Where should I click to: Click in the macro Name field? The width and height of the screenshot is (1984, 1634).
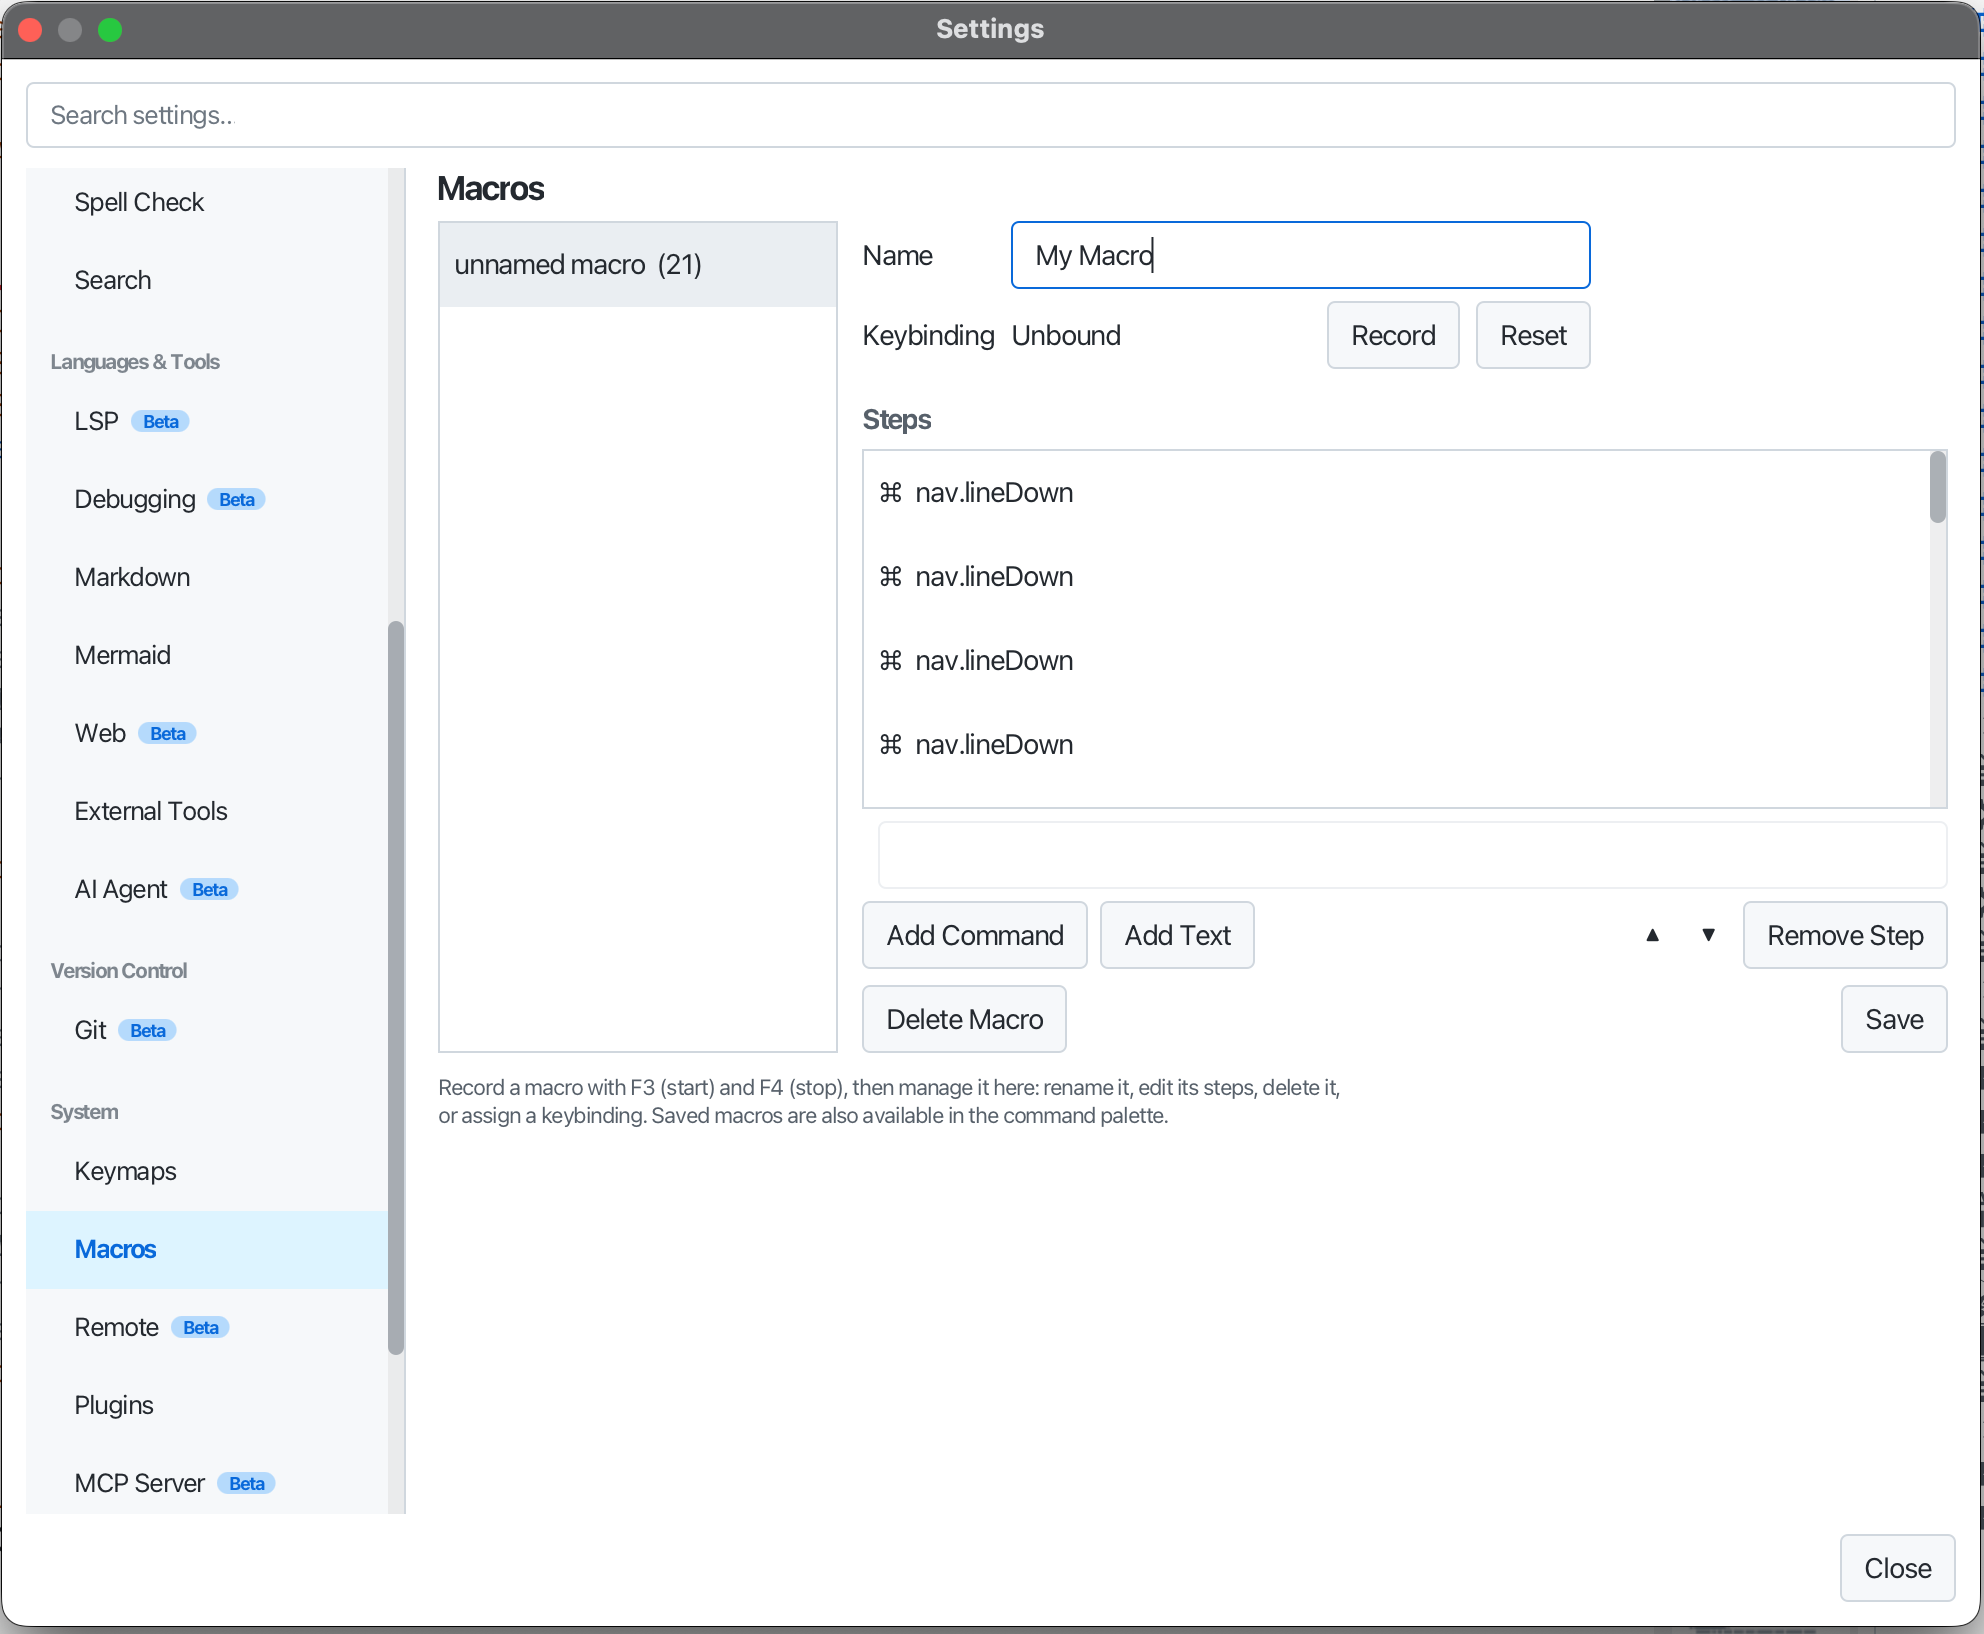(1300, 255)
